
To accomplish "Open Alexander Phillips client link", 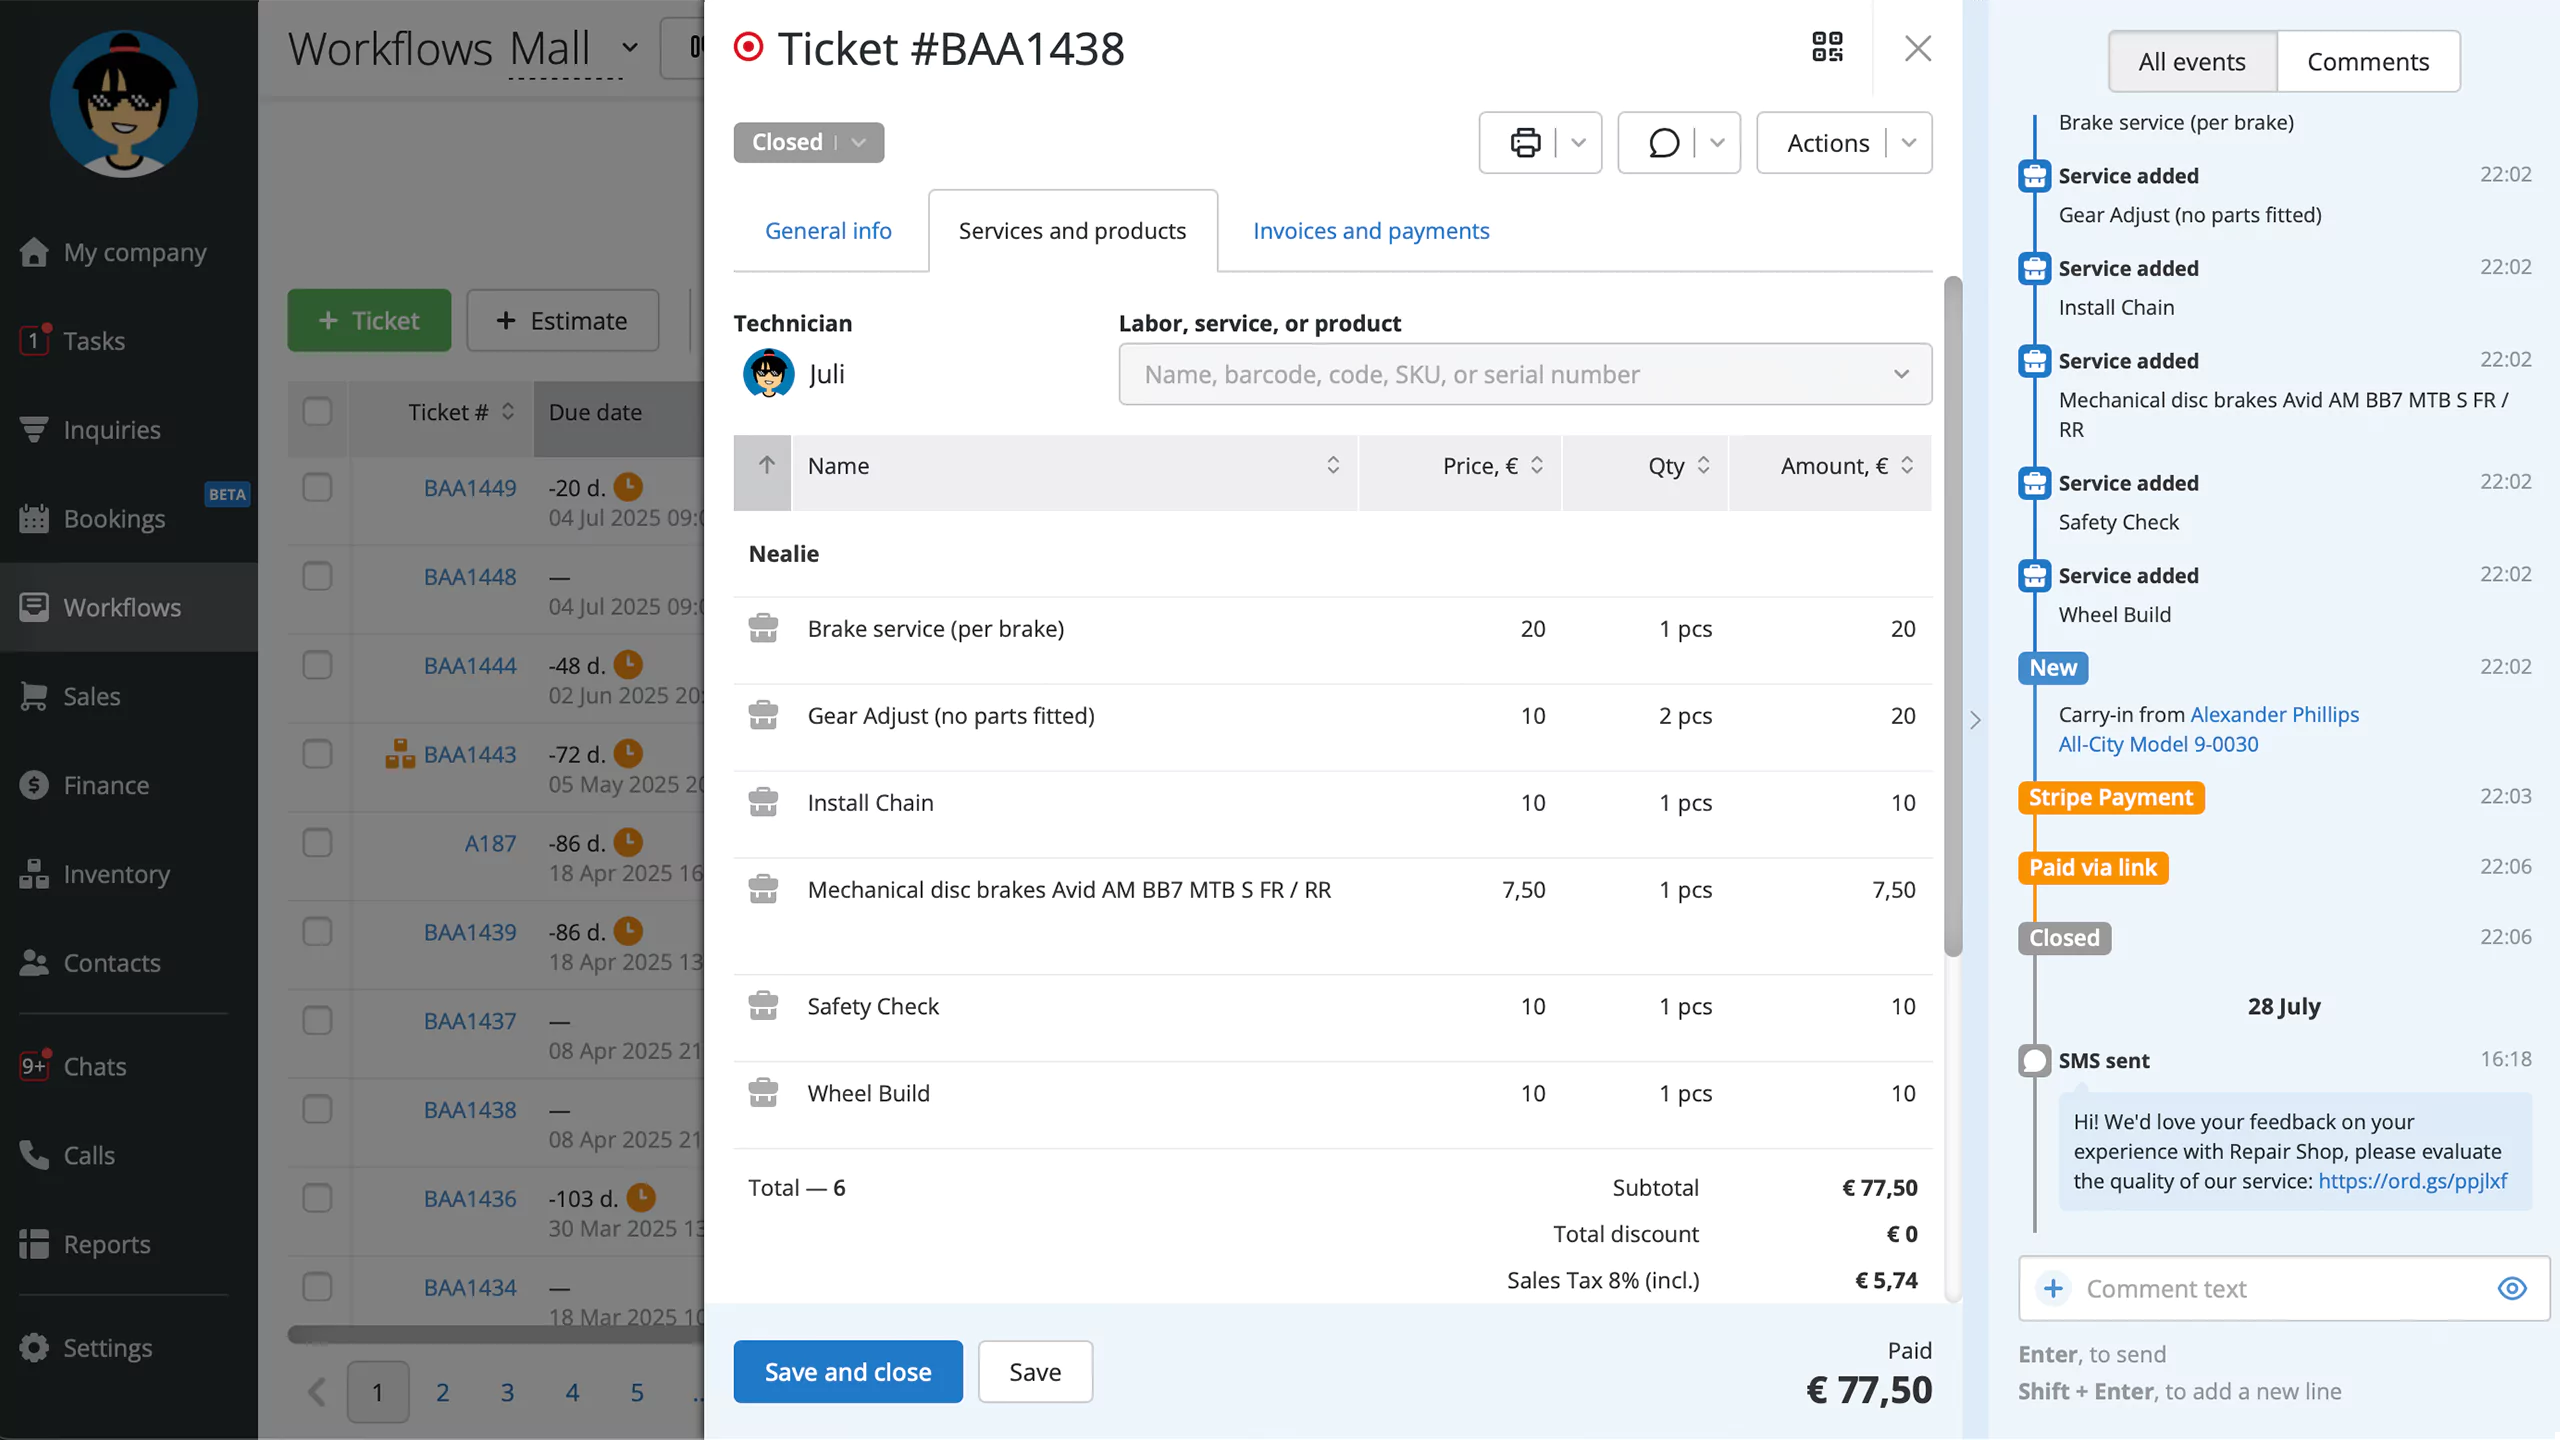I will (x=2274, y=714).
